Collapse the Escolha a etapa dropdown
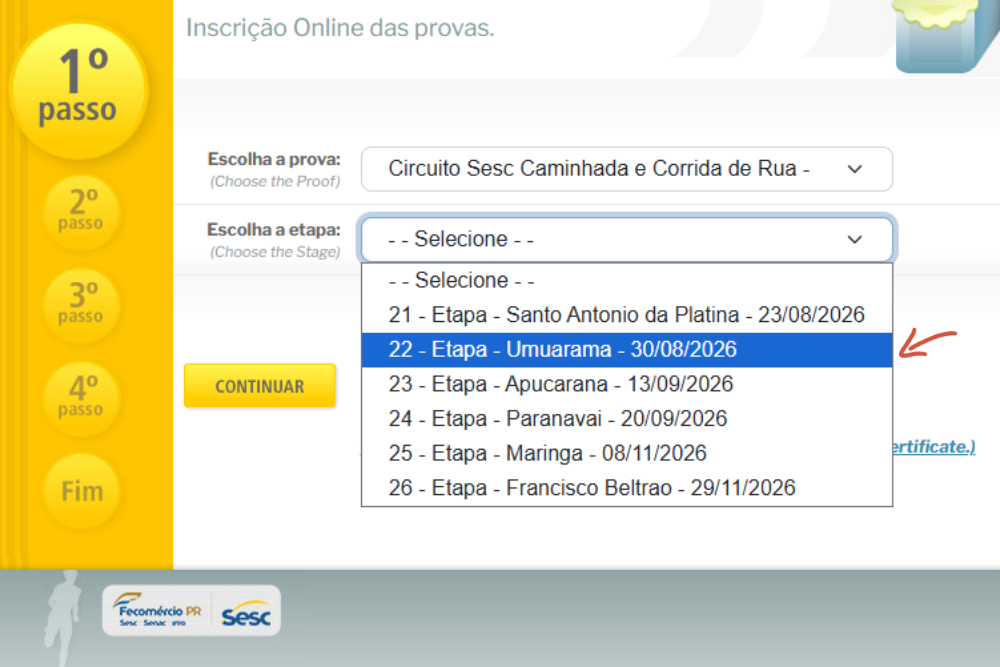 626,239
